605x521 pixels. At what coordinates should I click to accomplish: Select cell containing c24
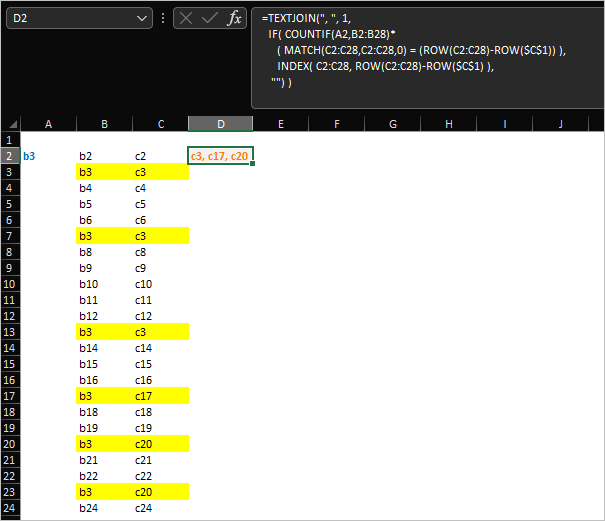(x=161, y=508)
